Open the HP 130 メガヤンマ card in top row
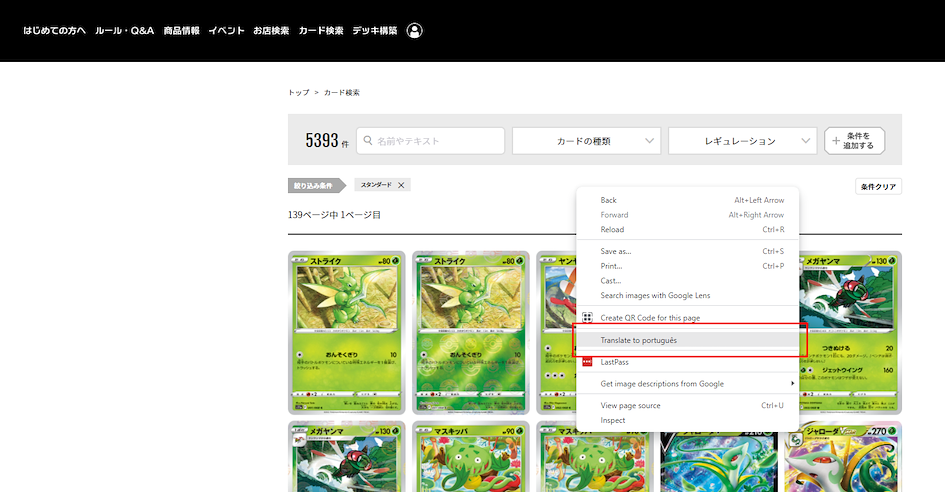Viewport: 945px width, 492px height. [851, 333]
